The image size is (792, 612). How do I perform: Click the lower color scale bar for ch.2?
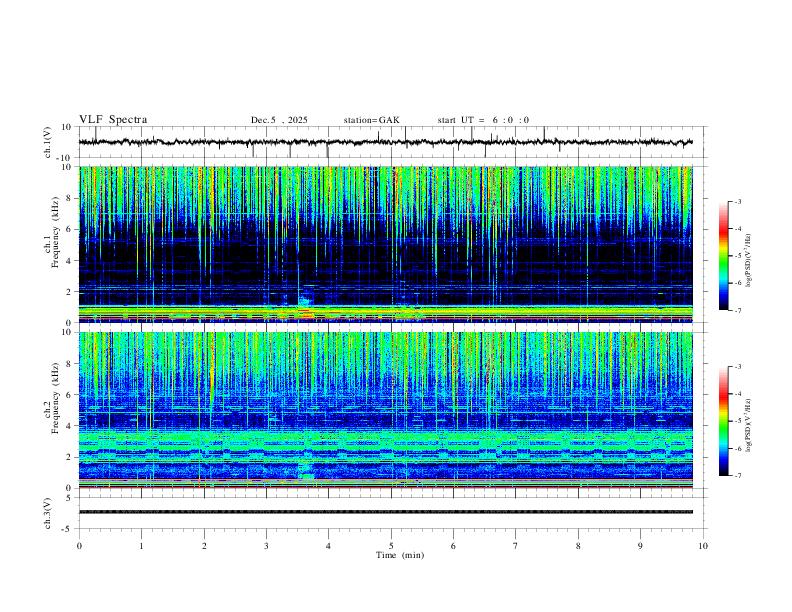(724, 421)
